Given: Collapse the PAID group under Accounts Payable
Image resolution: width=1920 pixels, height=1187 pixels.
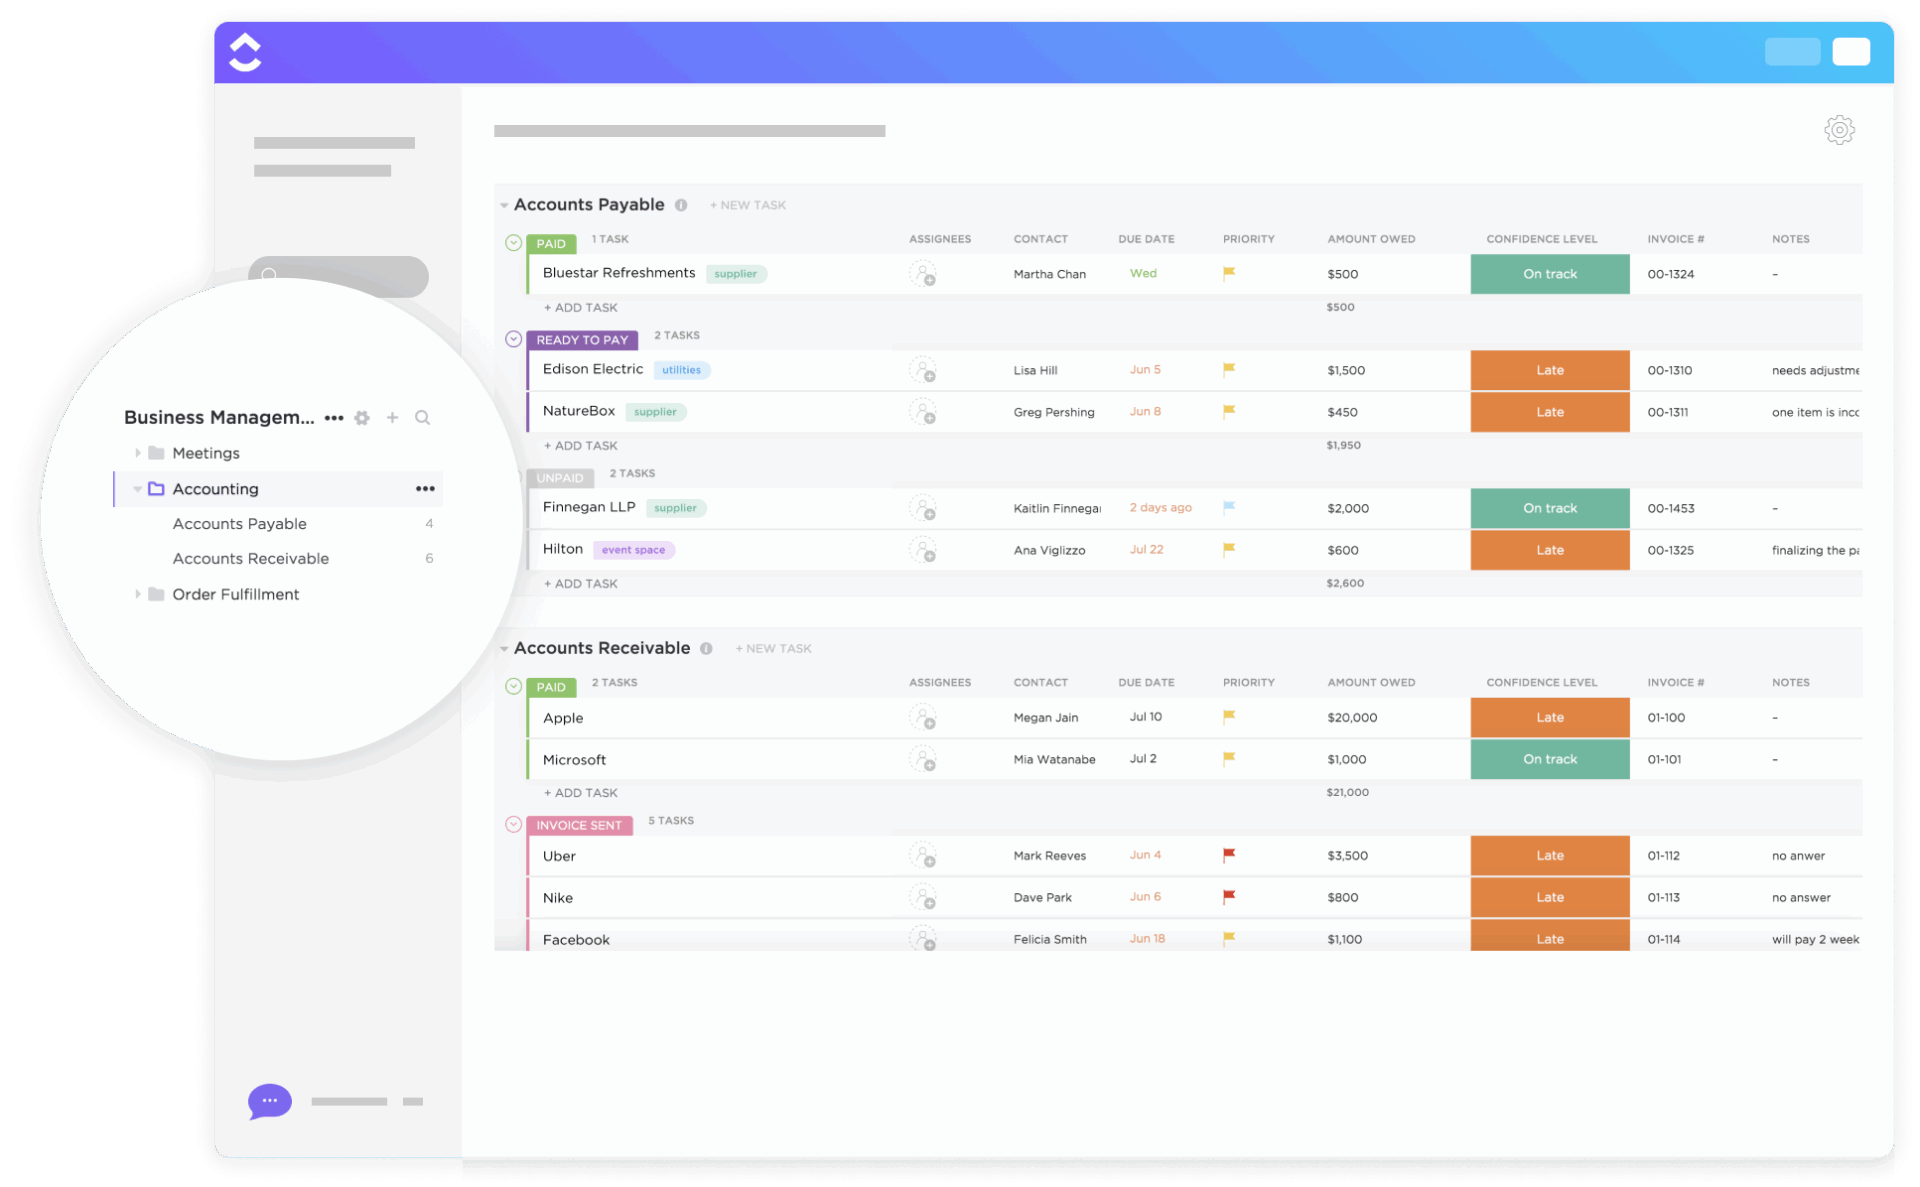Looking at the screenshot, I should 512,243.
